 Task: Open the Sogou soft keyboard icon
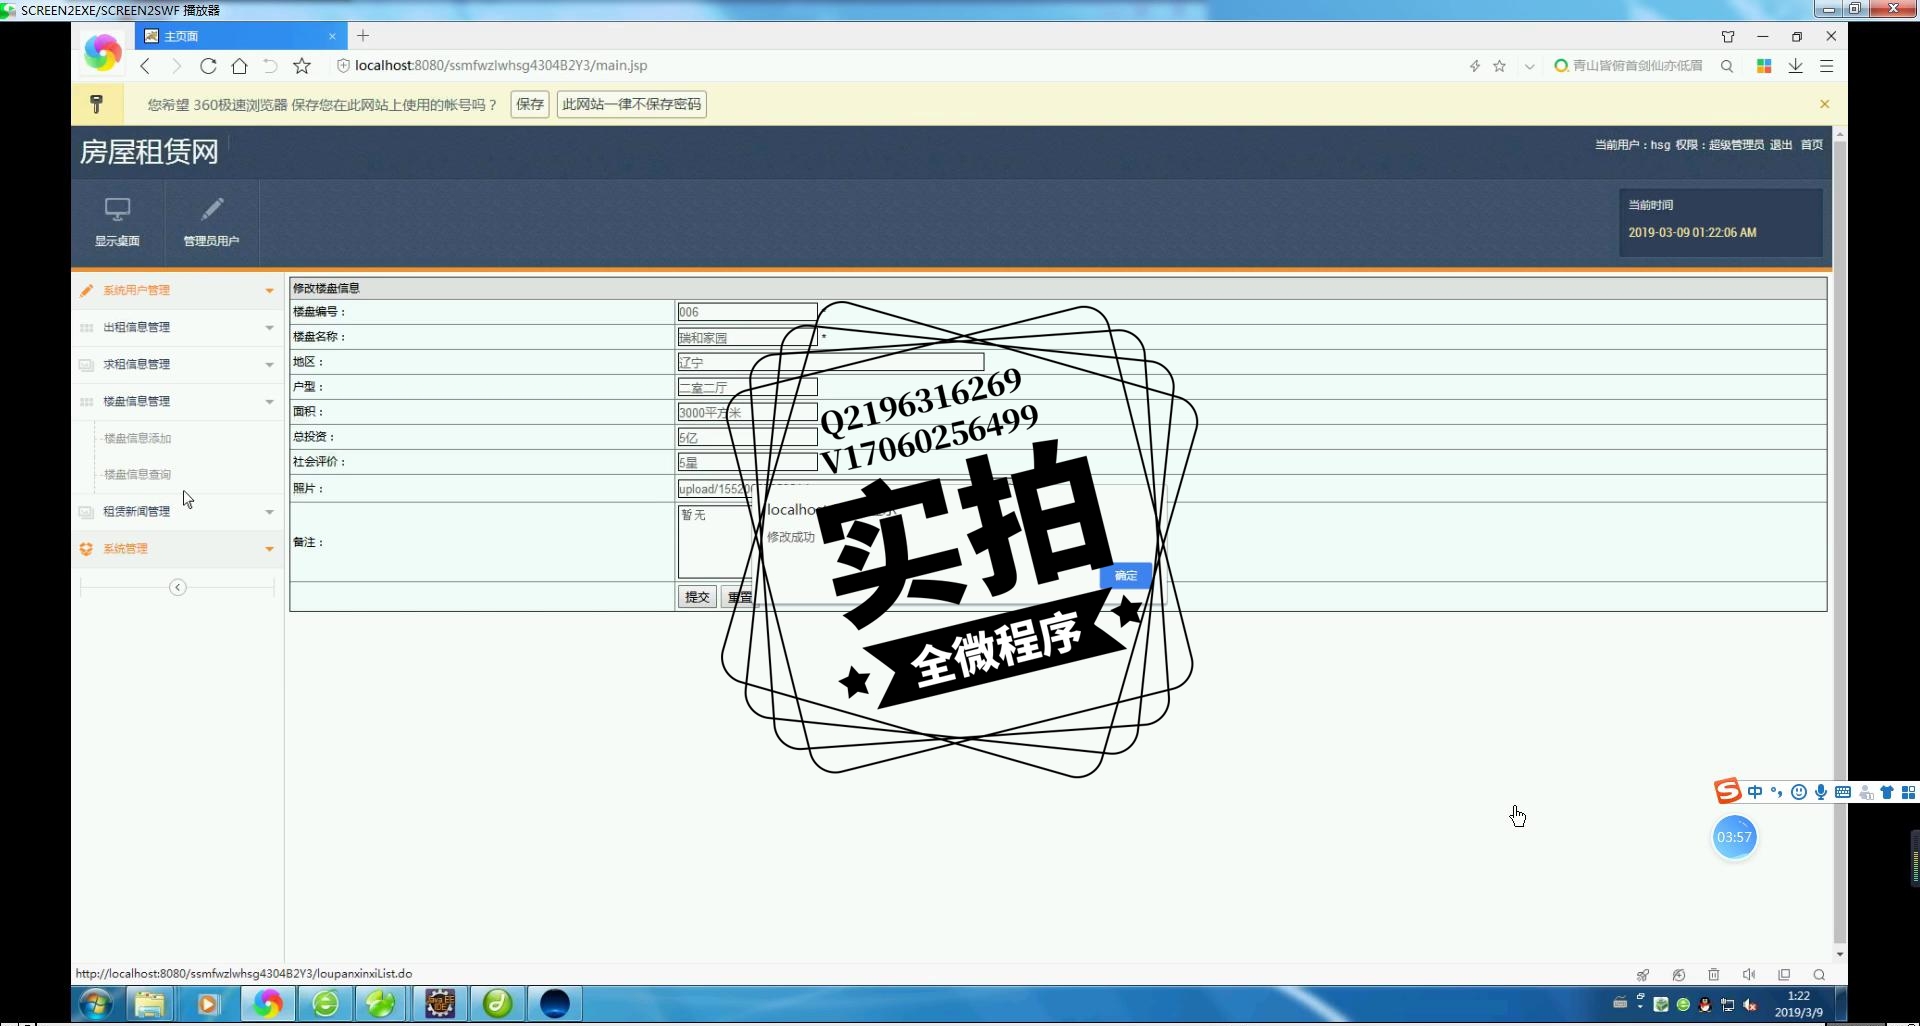[x=1843, y=792]
